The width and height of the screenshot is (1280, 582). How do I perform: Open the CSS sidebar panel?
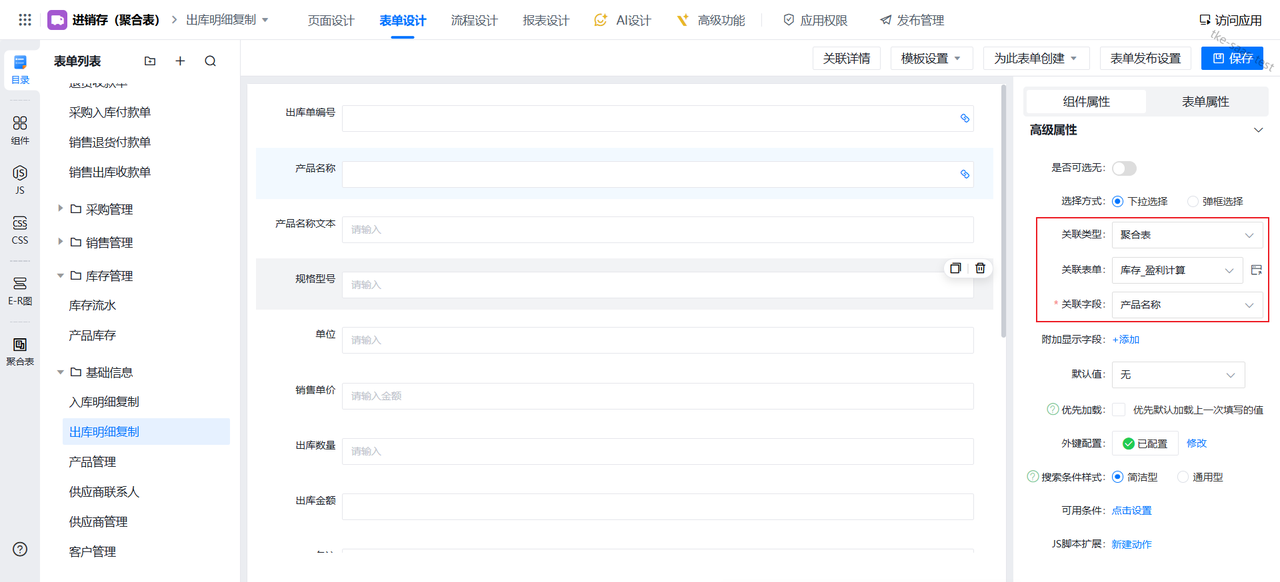pyautogui.click(x=20, y=230)
